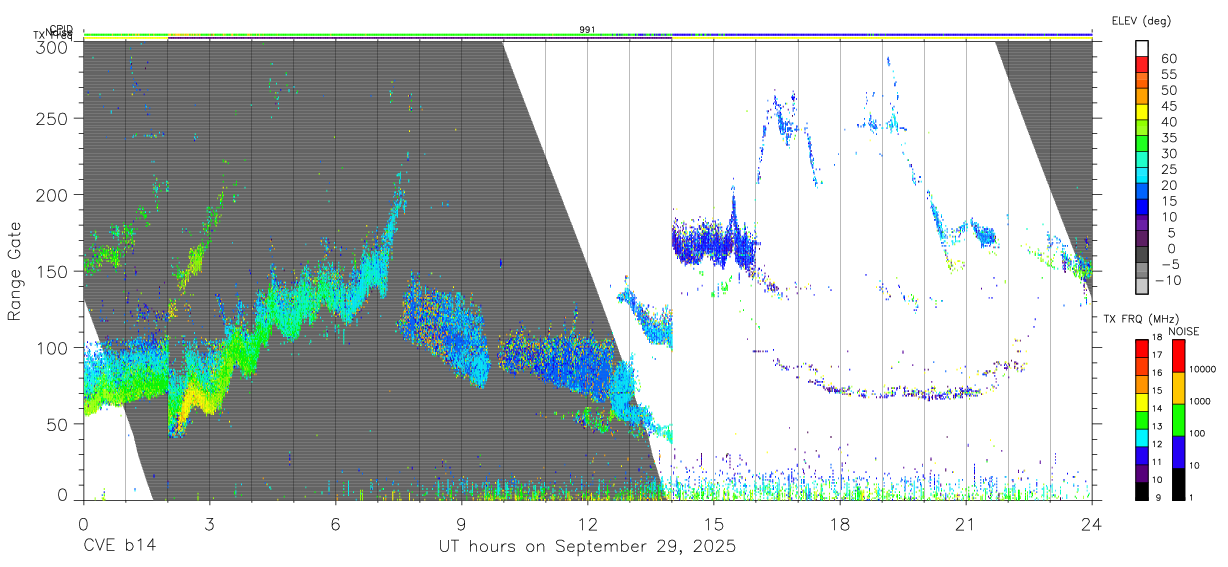Click the '200' tick on Range Gate axis
1228x567 pixels.
tap(52, 194)
